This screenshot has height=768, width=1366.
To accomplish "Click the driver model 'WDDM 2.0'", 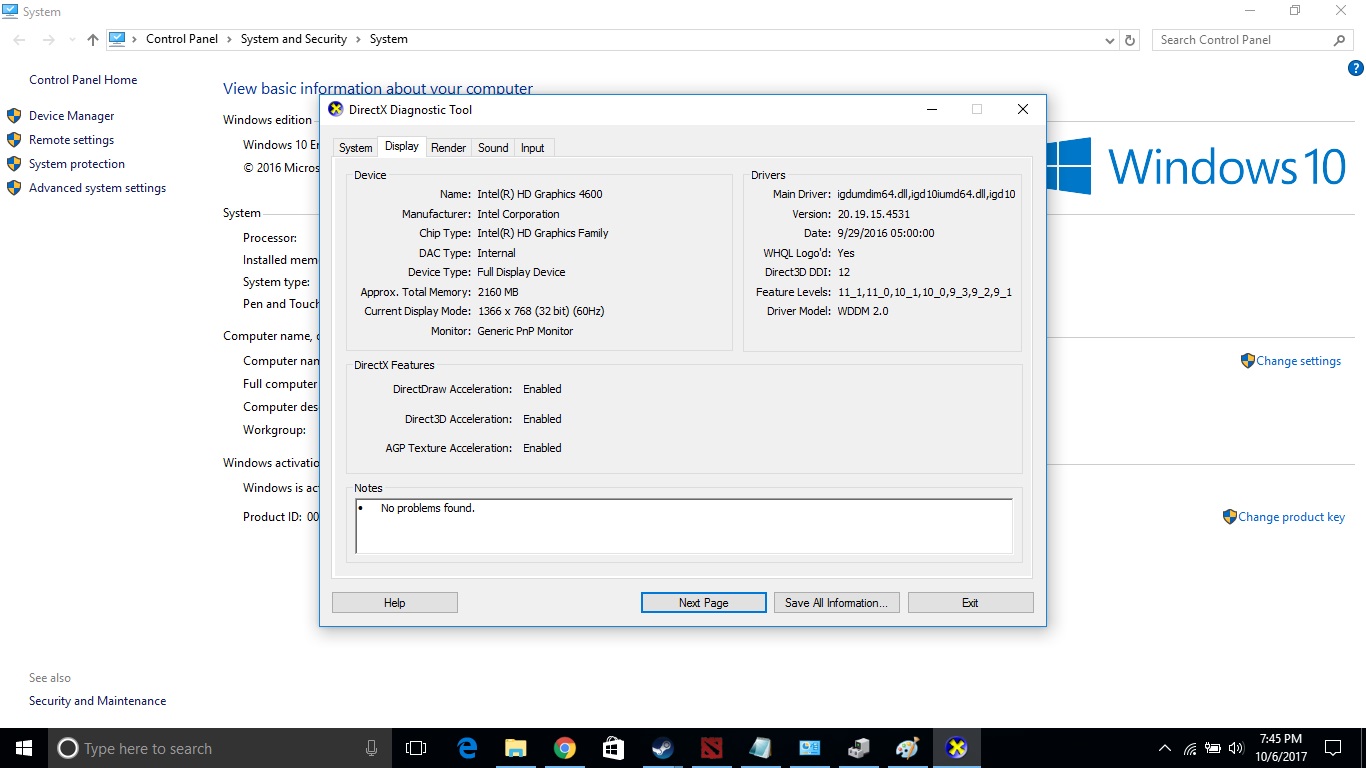I will tap(863, 311).
